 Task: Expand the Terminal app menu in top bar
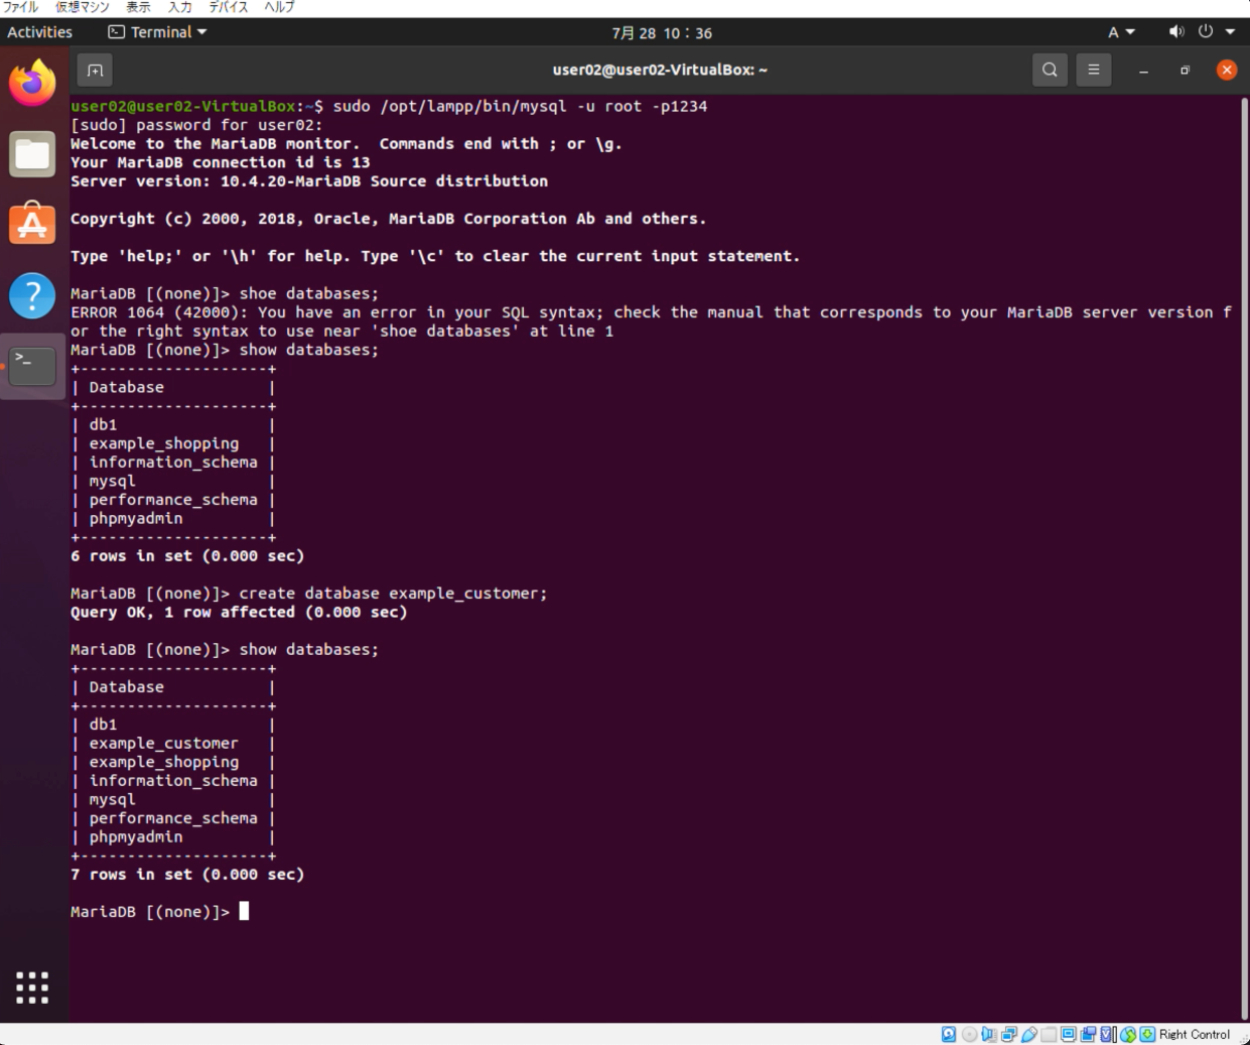click(x=158, y=32)
